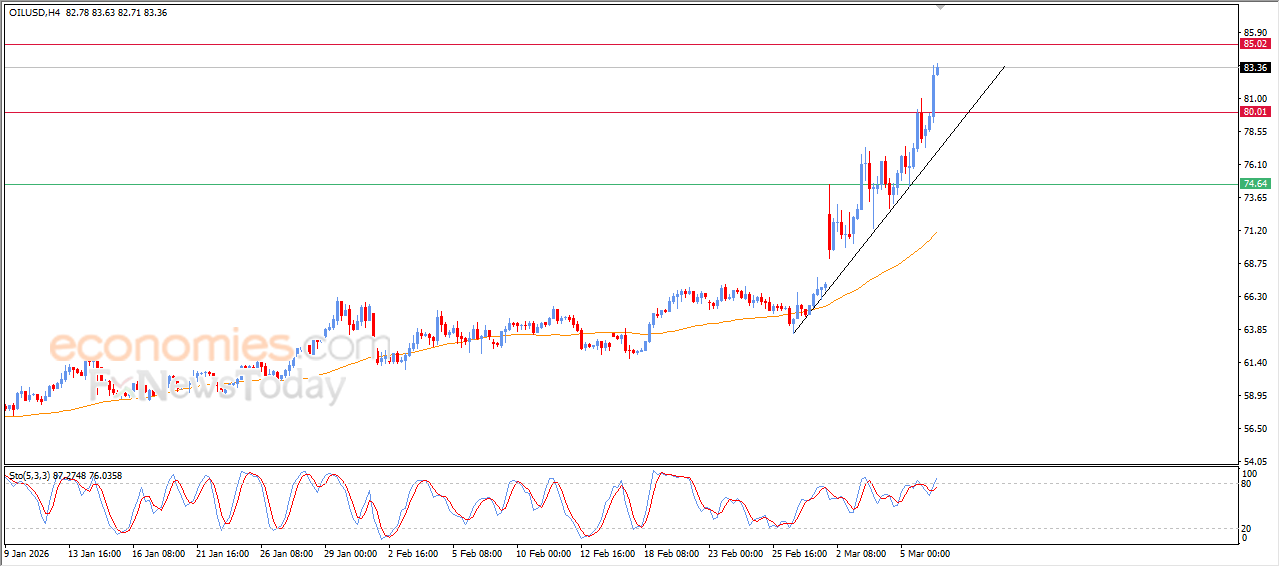Click the red 80.01 price label
This screenshot has height=567, width=1280.
(x=1255, y=112)
